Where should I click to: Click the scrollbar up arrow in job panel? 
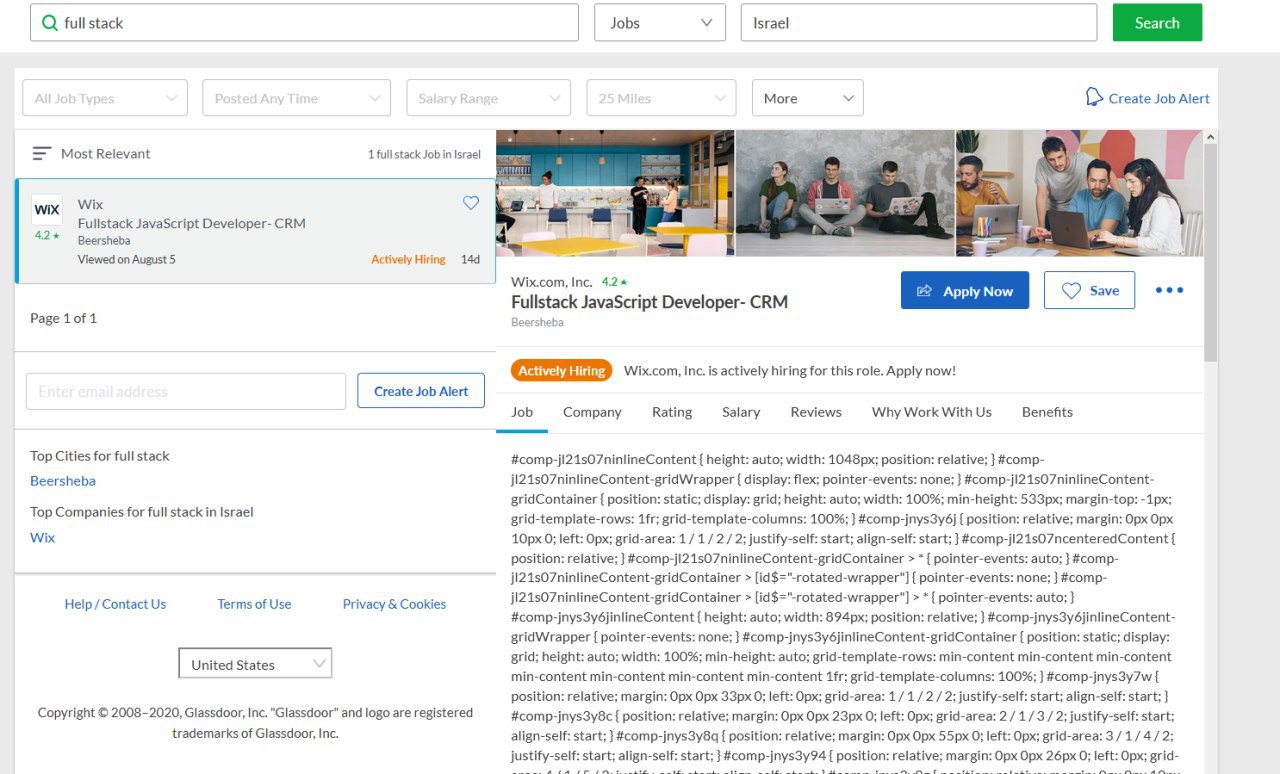coord(1210,137)
